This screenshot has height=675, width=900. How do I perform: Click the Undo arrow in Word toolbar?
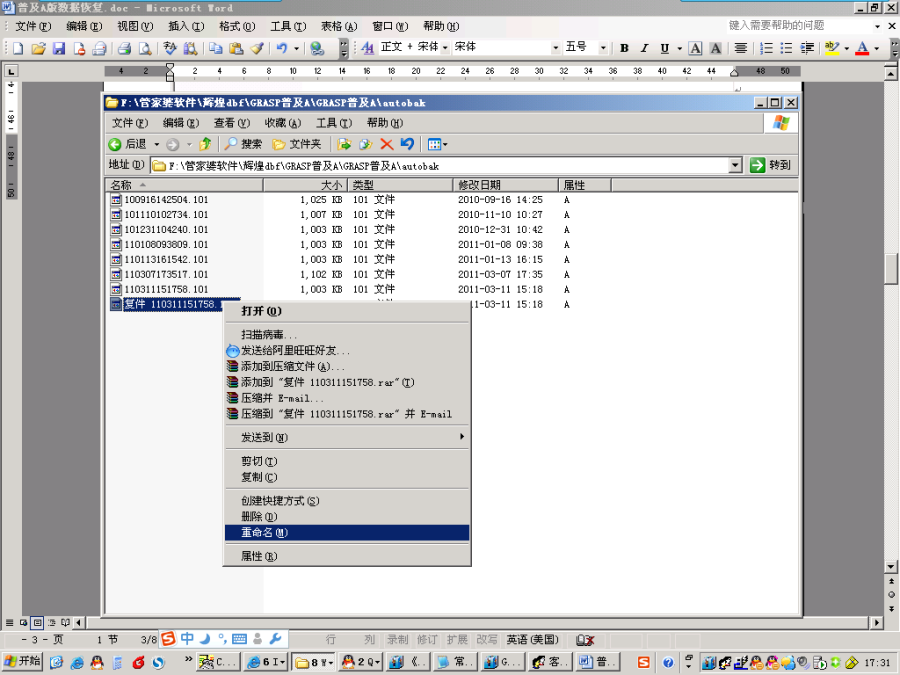[283, 48]
